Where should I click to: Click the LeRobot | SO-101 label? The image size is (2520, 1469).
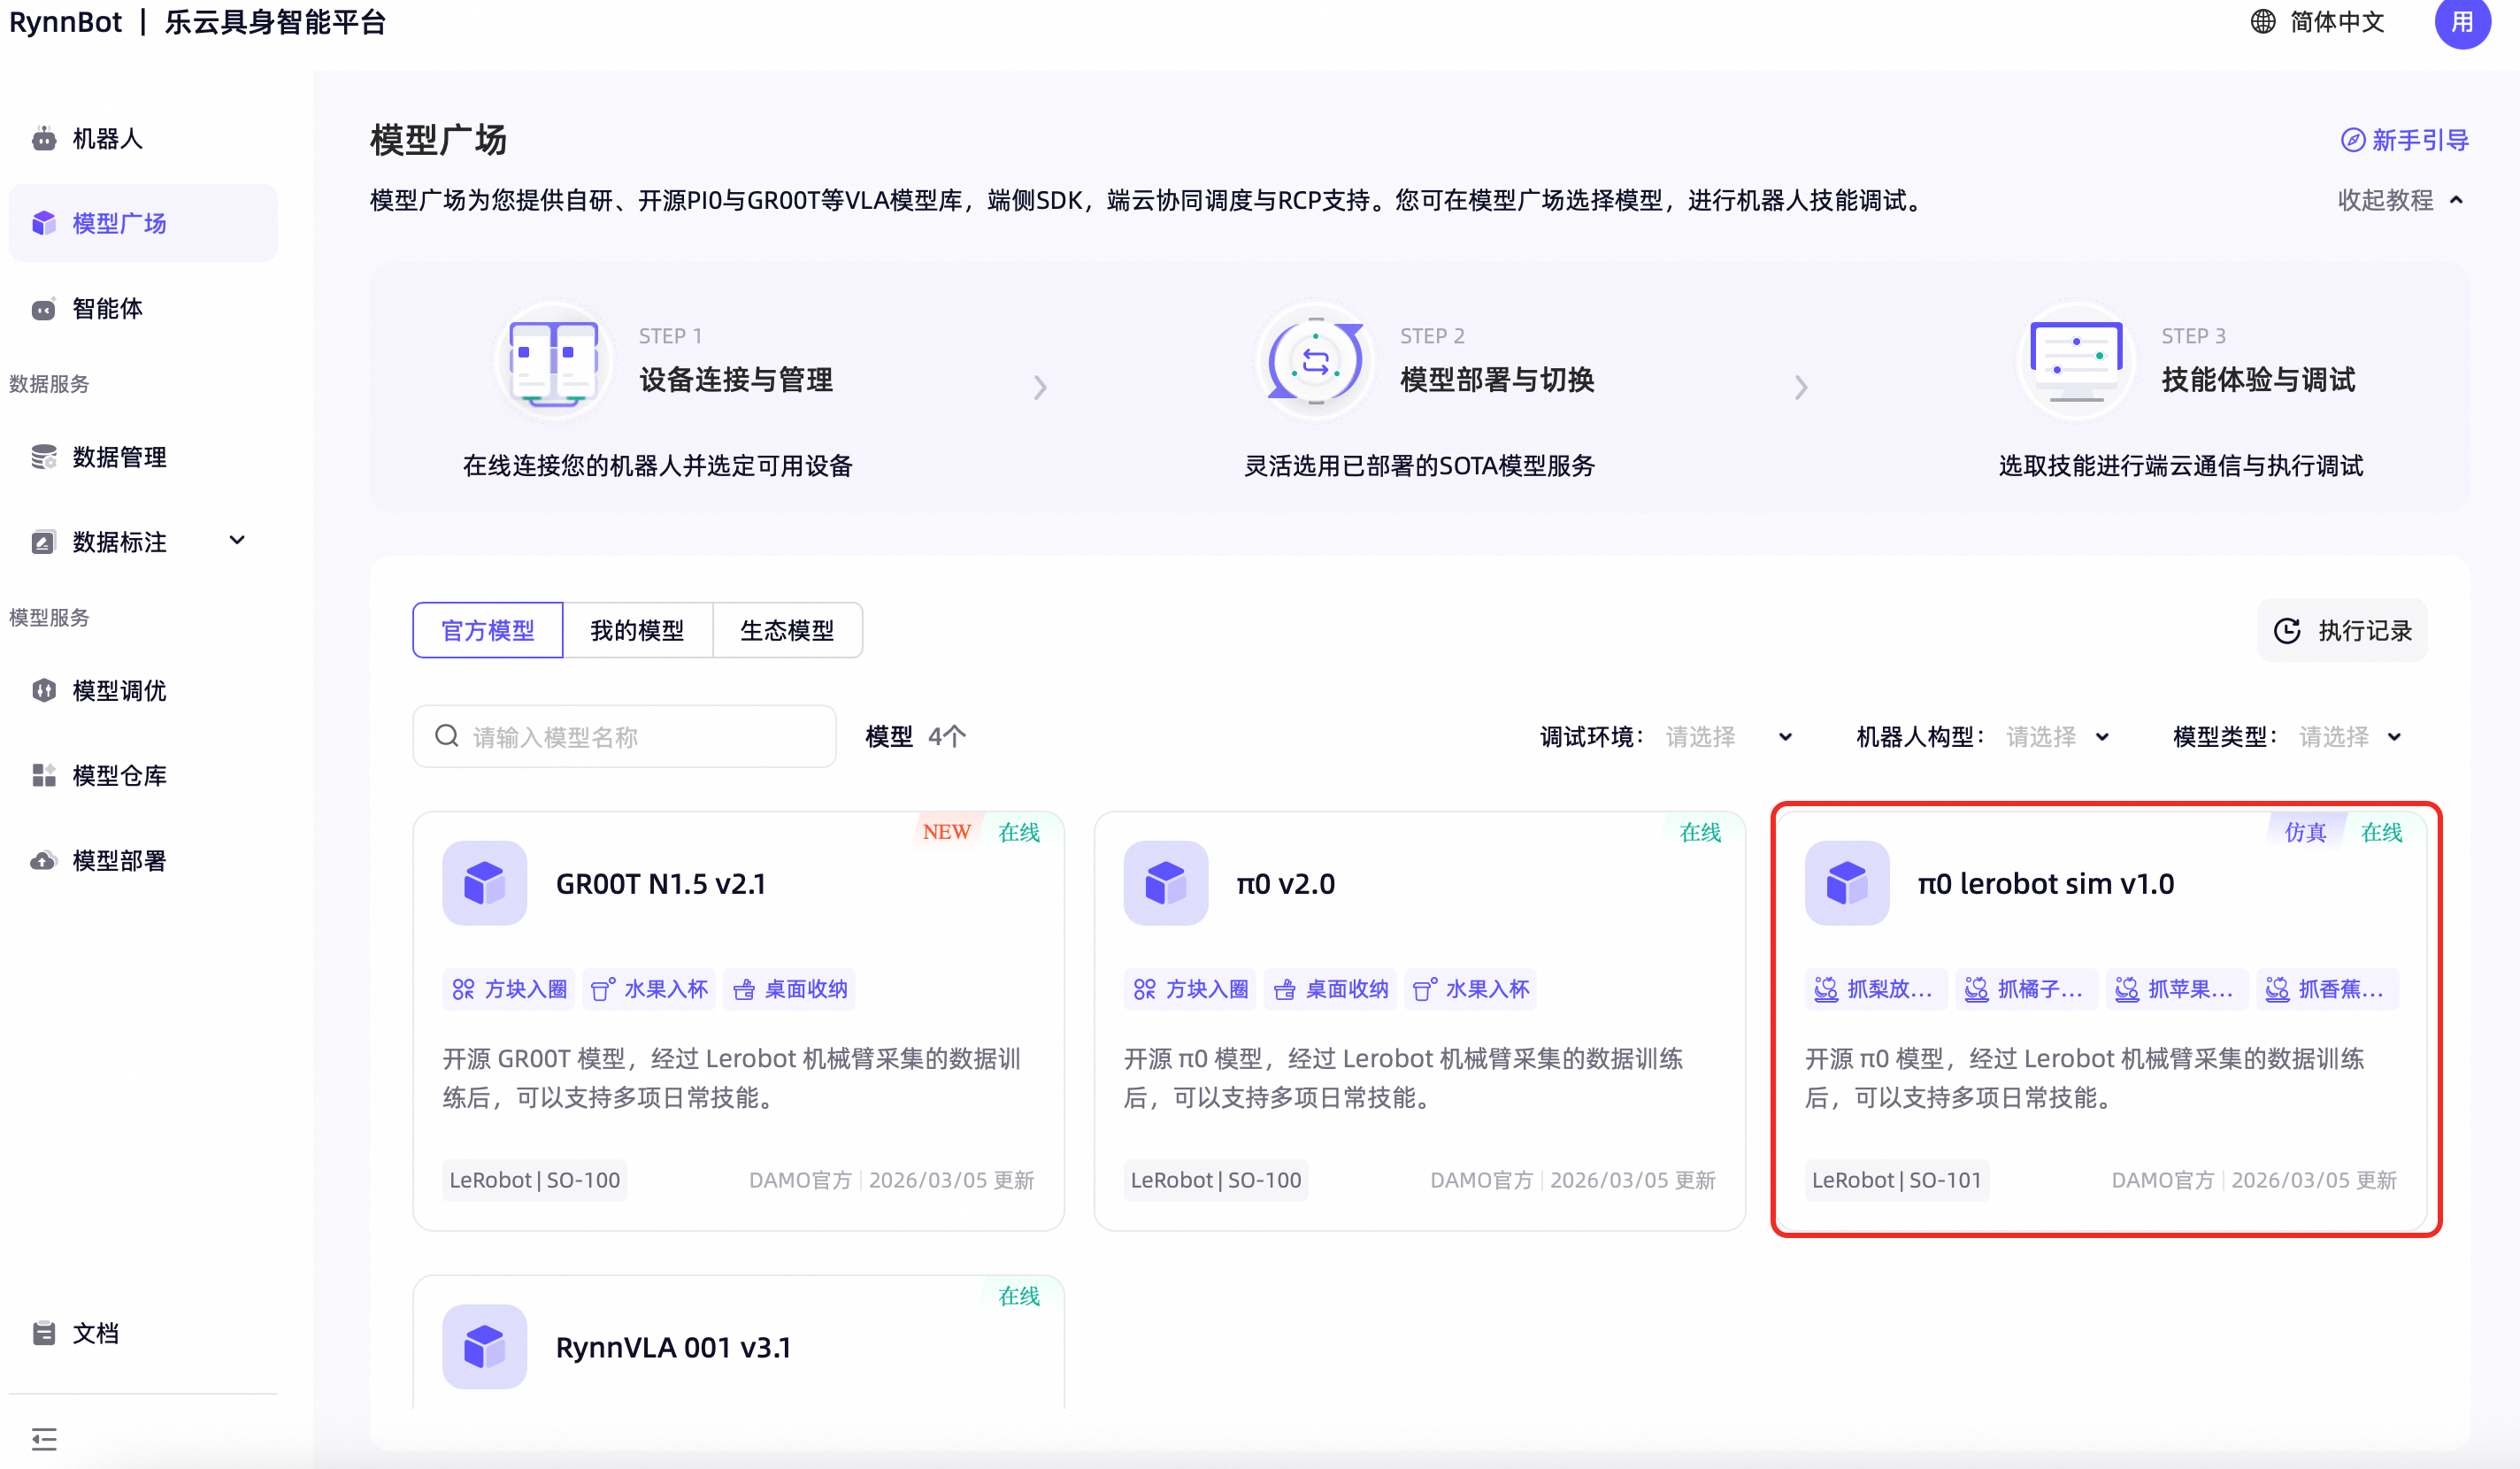click(1897, 1180)
